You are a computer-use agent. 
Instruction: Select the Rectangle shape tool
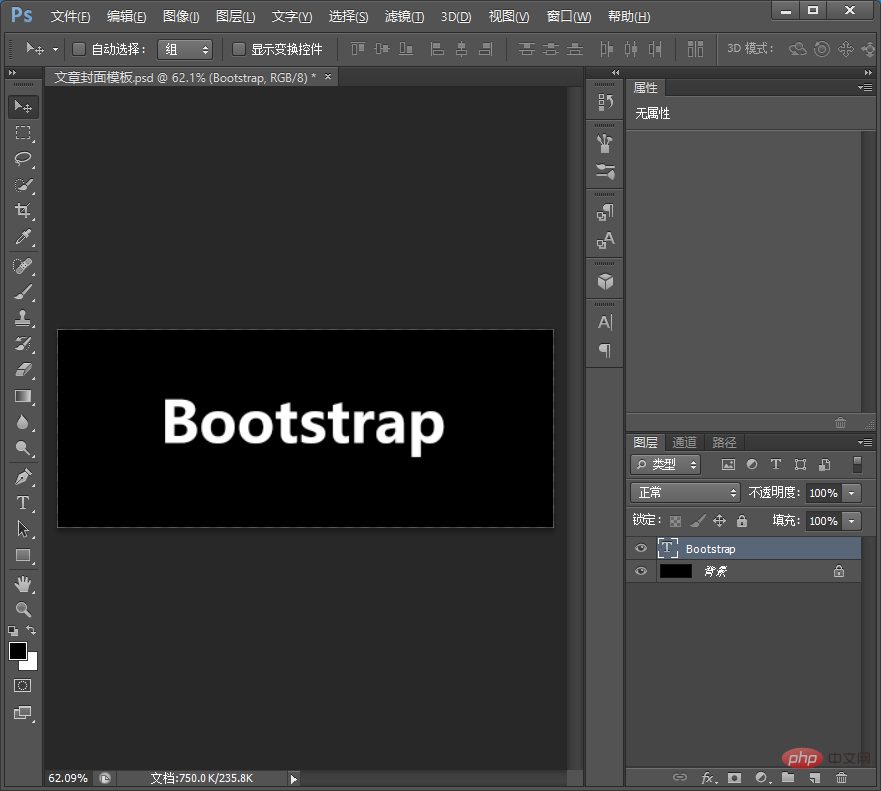tap(23, 555)
